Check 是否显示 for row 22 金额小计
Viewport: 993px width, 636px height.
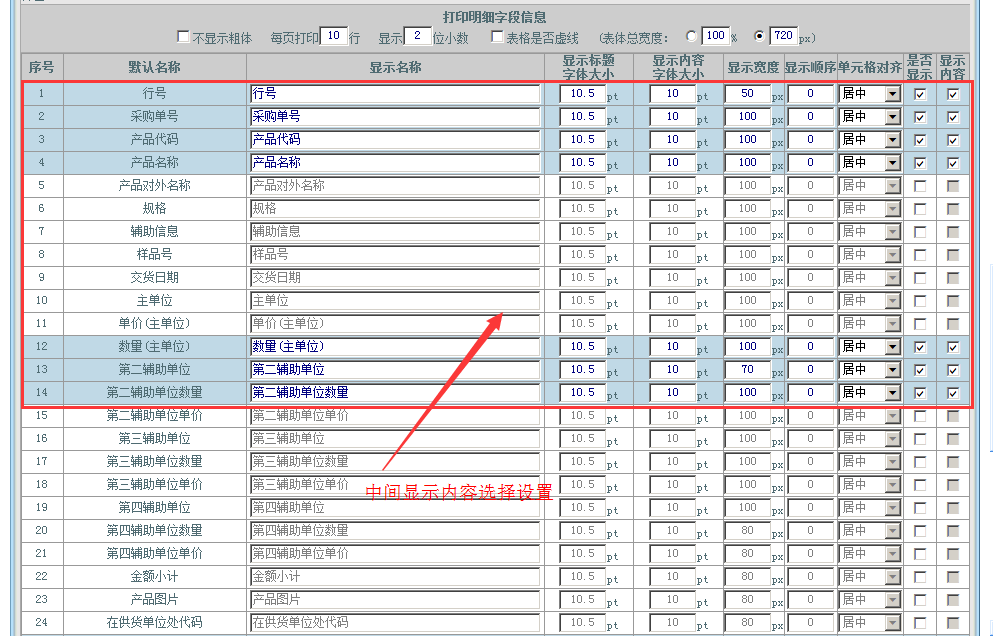coord(920,577)
